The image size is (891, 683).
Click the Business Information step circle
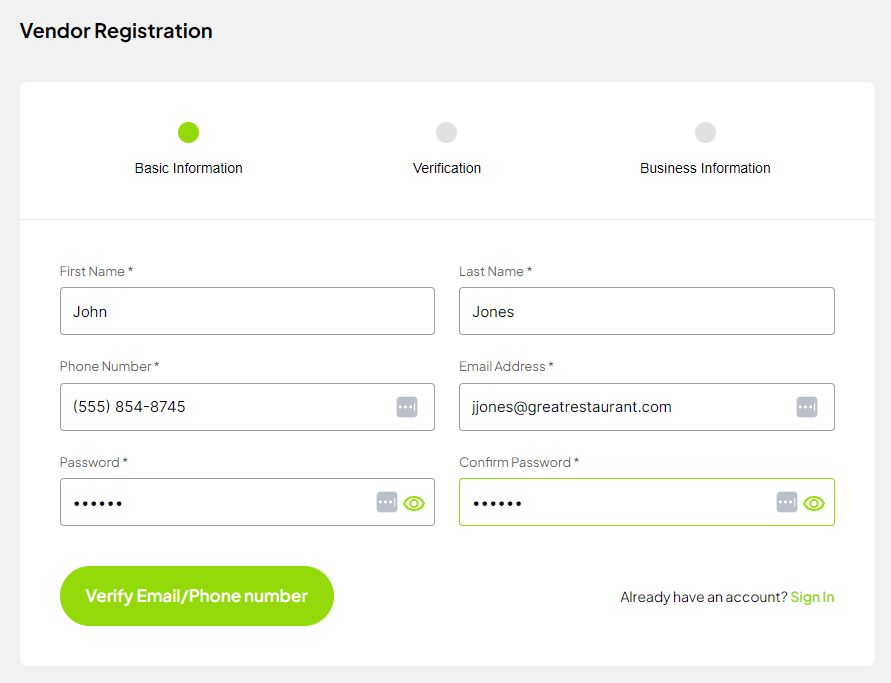(705, 132)
